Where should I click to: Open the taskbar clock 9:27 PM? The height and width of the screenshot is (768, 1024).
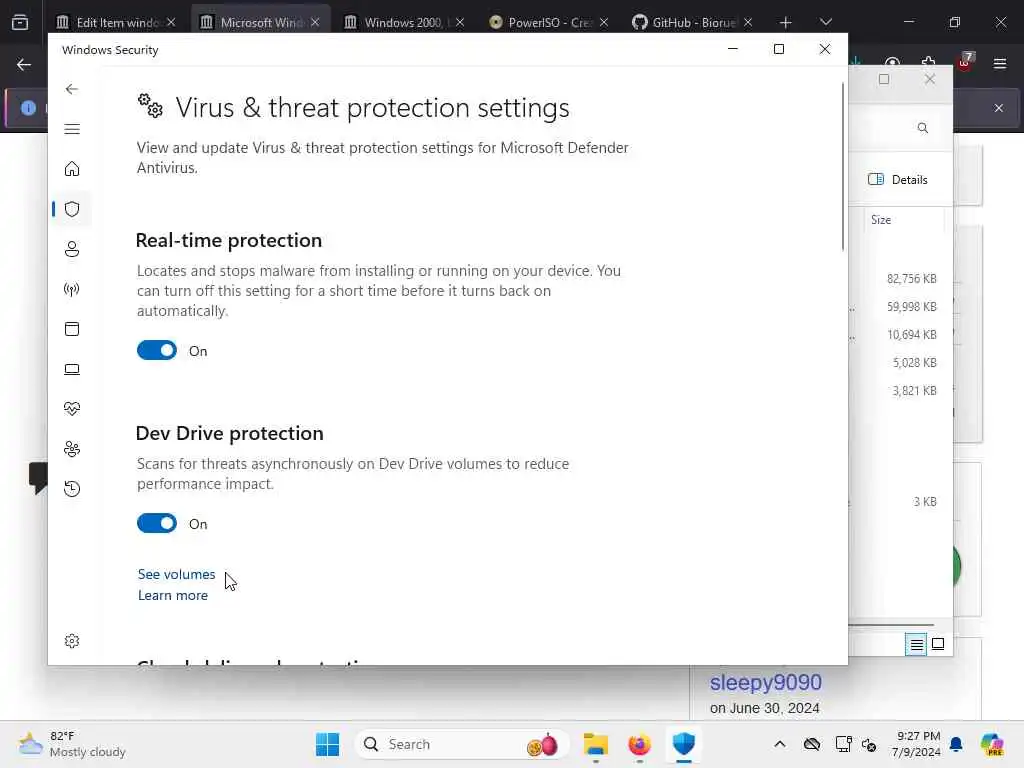pos(916,744)
